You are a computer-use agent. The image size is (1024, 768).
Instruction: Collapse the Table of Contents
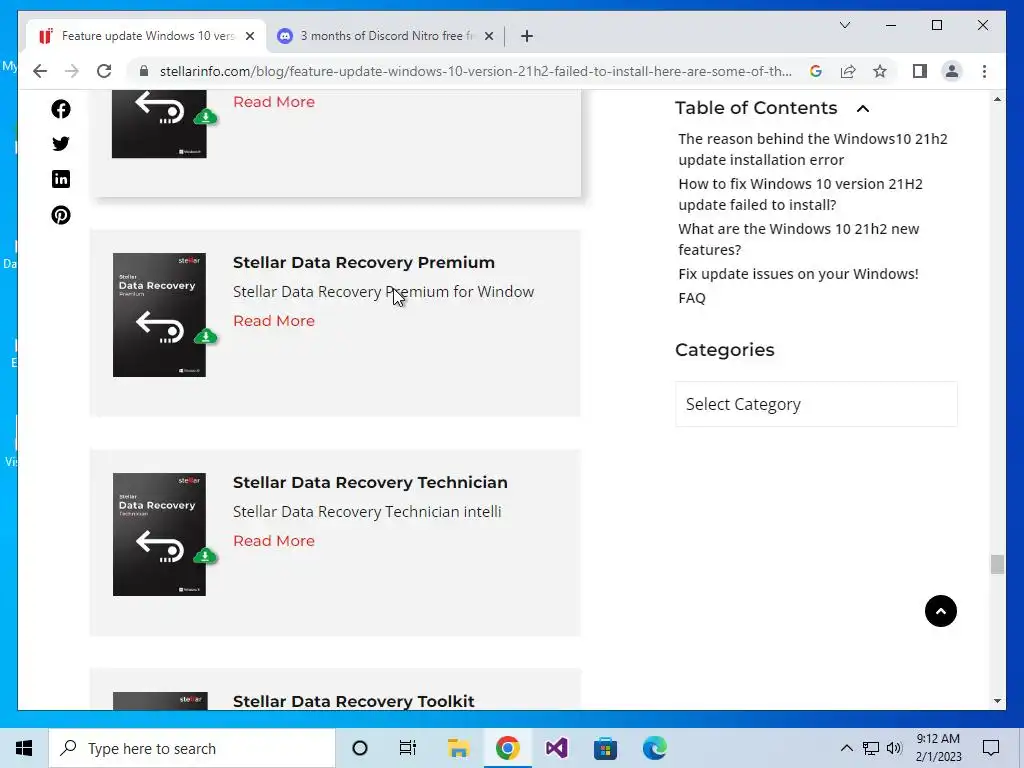[863, 108]
